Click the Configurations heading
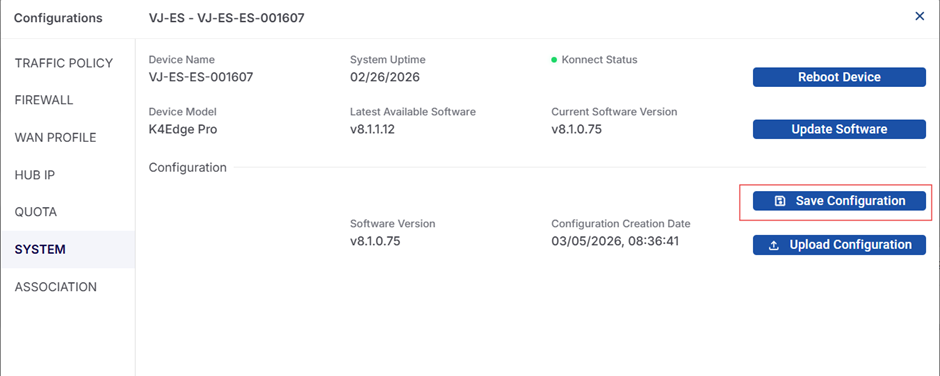The height and width of the screenshot is (376, 940). (x=58, y=18)
